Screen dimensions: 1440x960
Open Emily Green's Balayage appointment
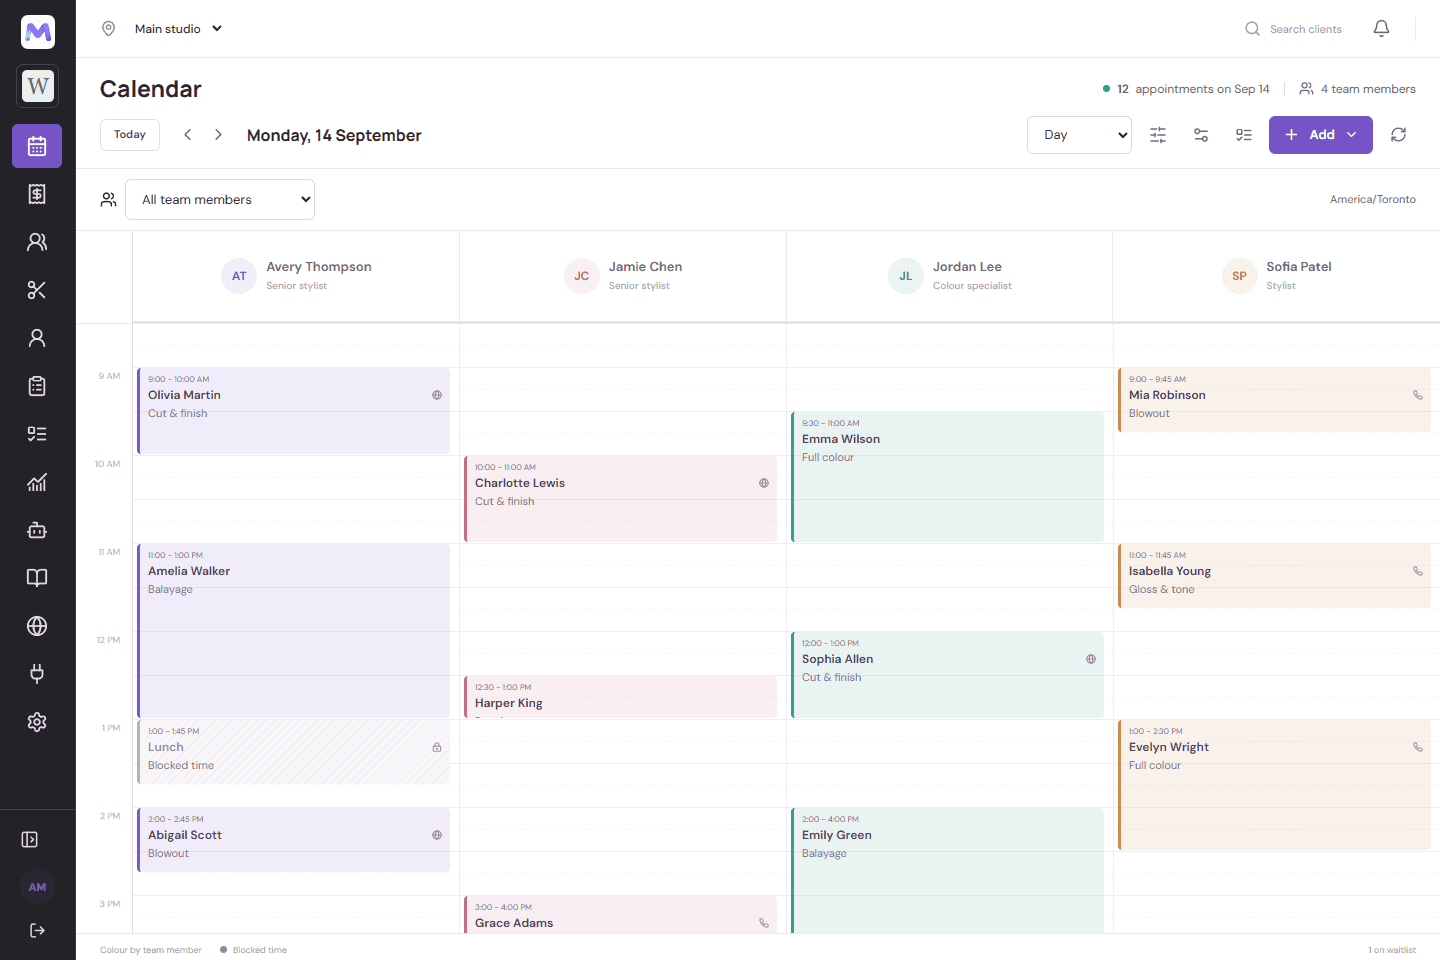(x=947, y=871)
